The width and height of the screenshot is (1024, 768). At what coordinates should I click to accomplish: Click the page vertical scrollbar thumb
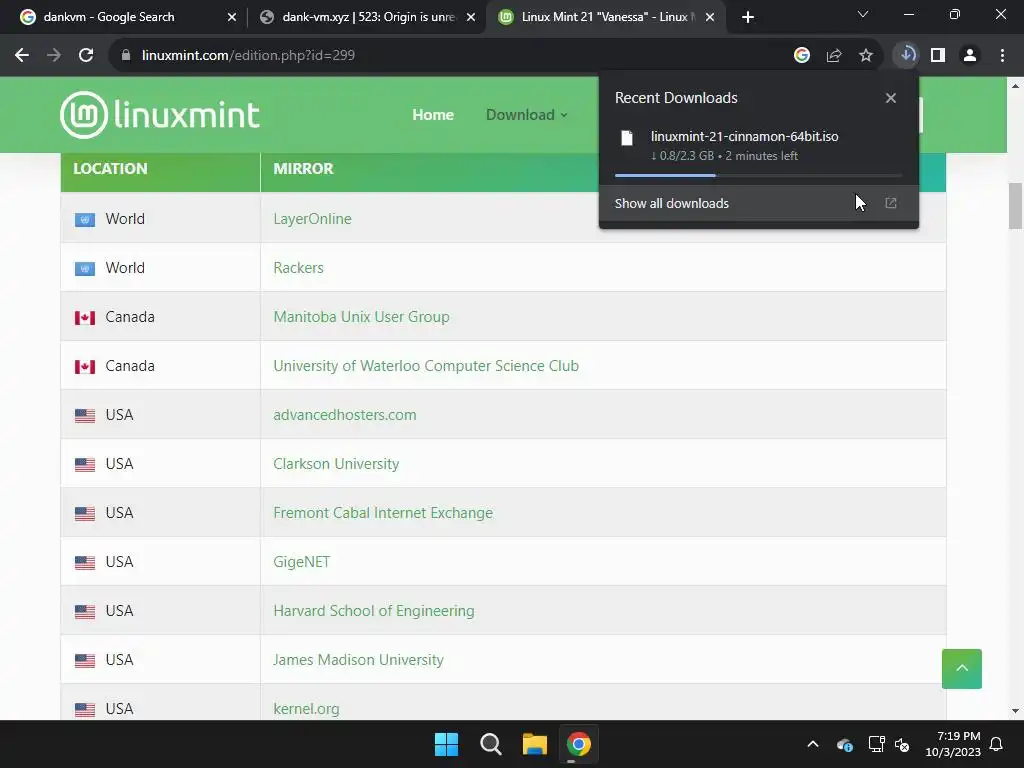click(1015, 206)
